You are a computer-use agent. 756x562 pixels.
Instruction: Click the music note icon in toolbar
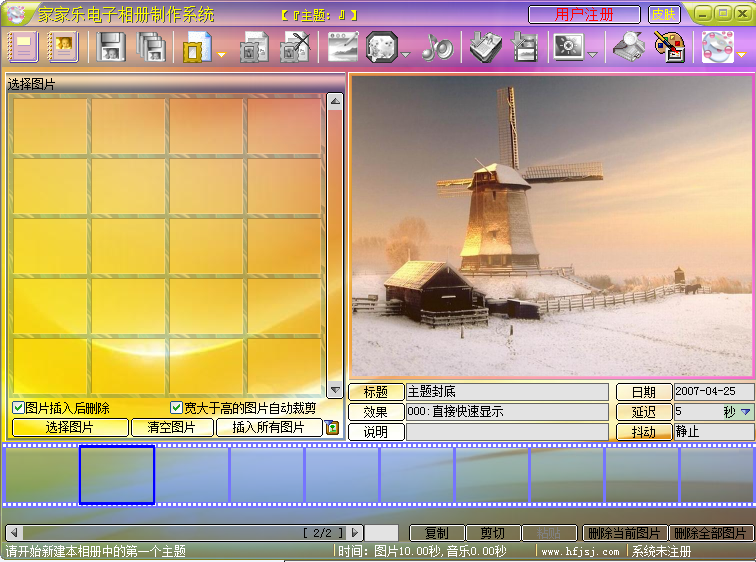pyautogui.click(x=437, y=47)
